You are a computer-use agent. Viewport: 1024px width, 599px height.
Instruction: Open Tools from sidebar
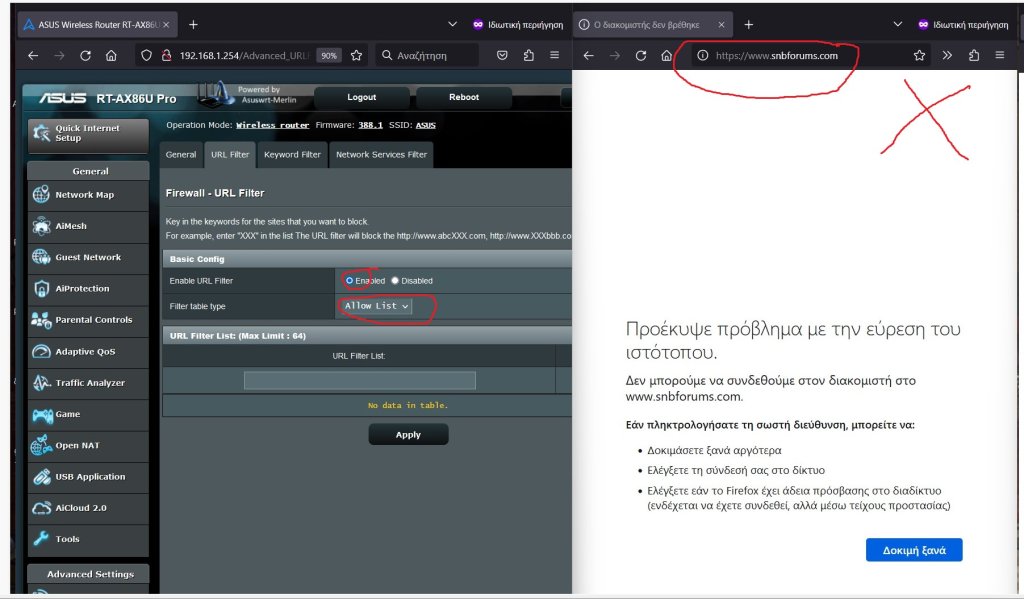click(88, 540)
